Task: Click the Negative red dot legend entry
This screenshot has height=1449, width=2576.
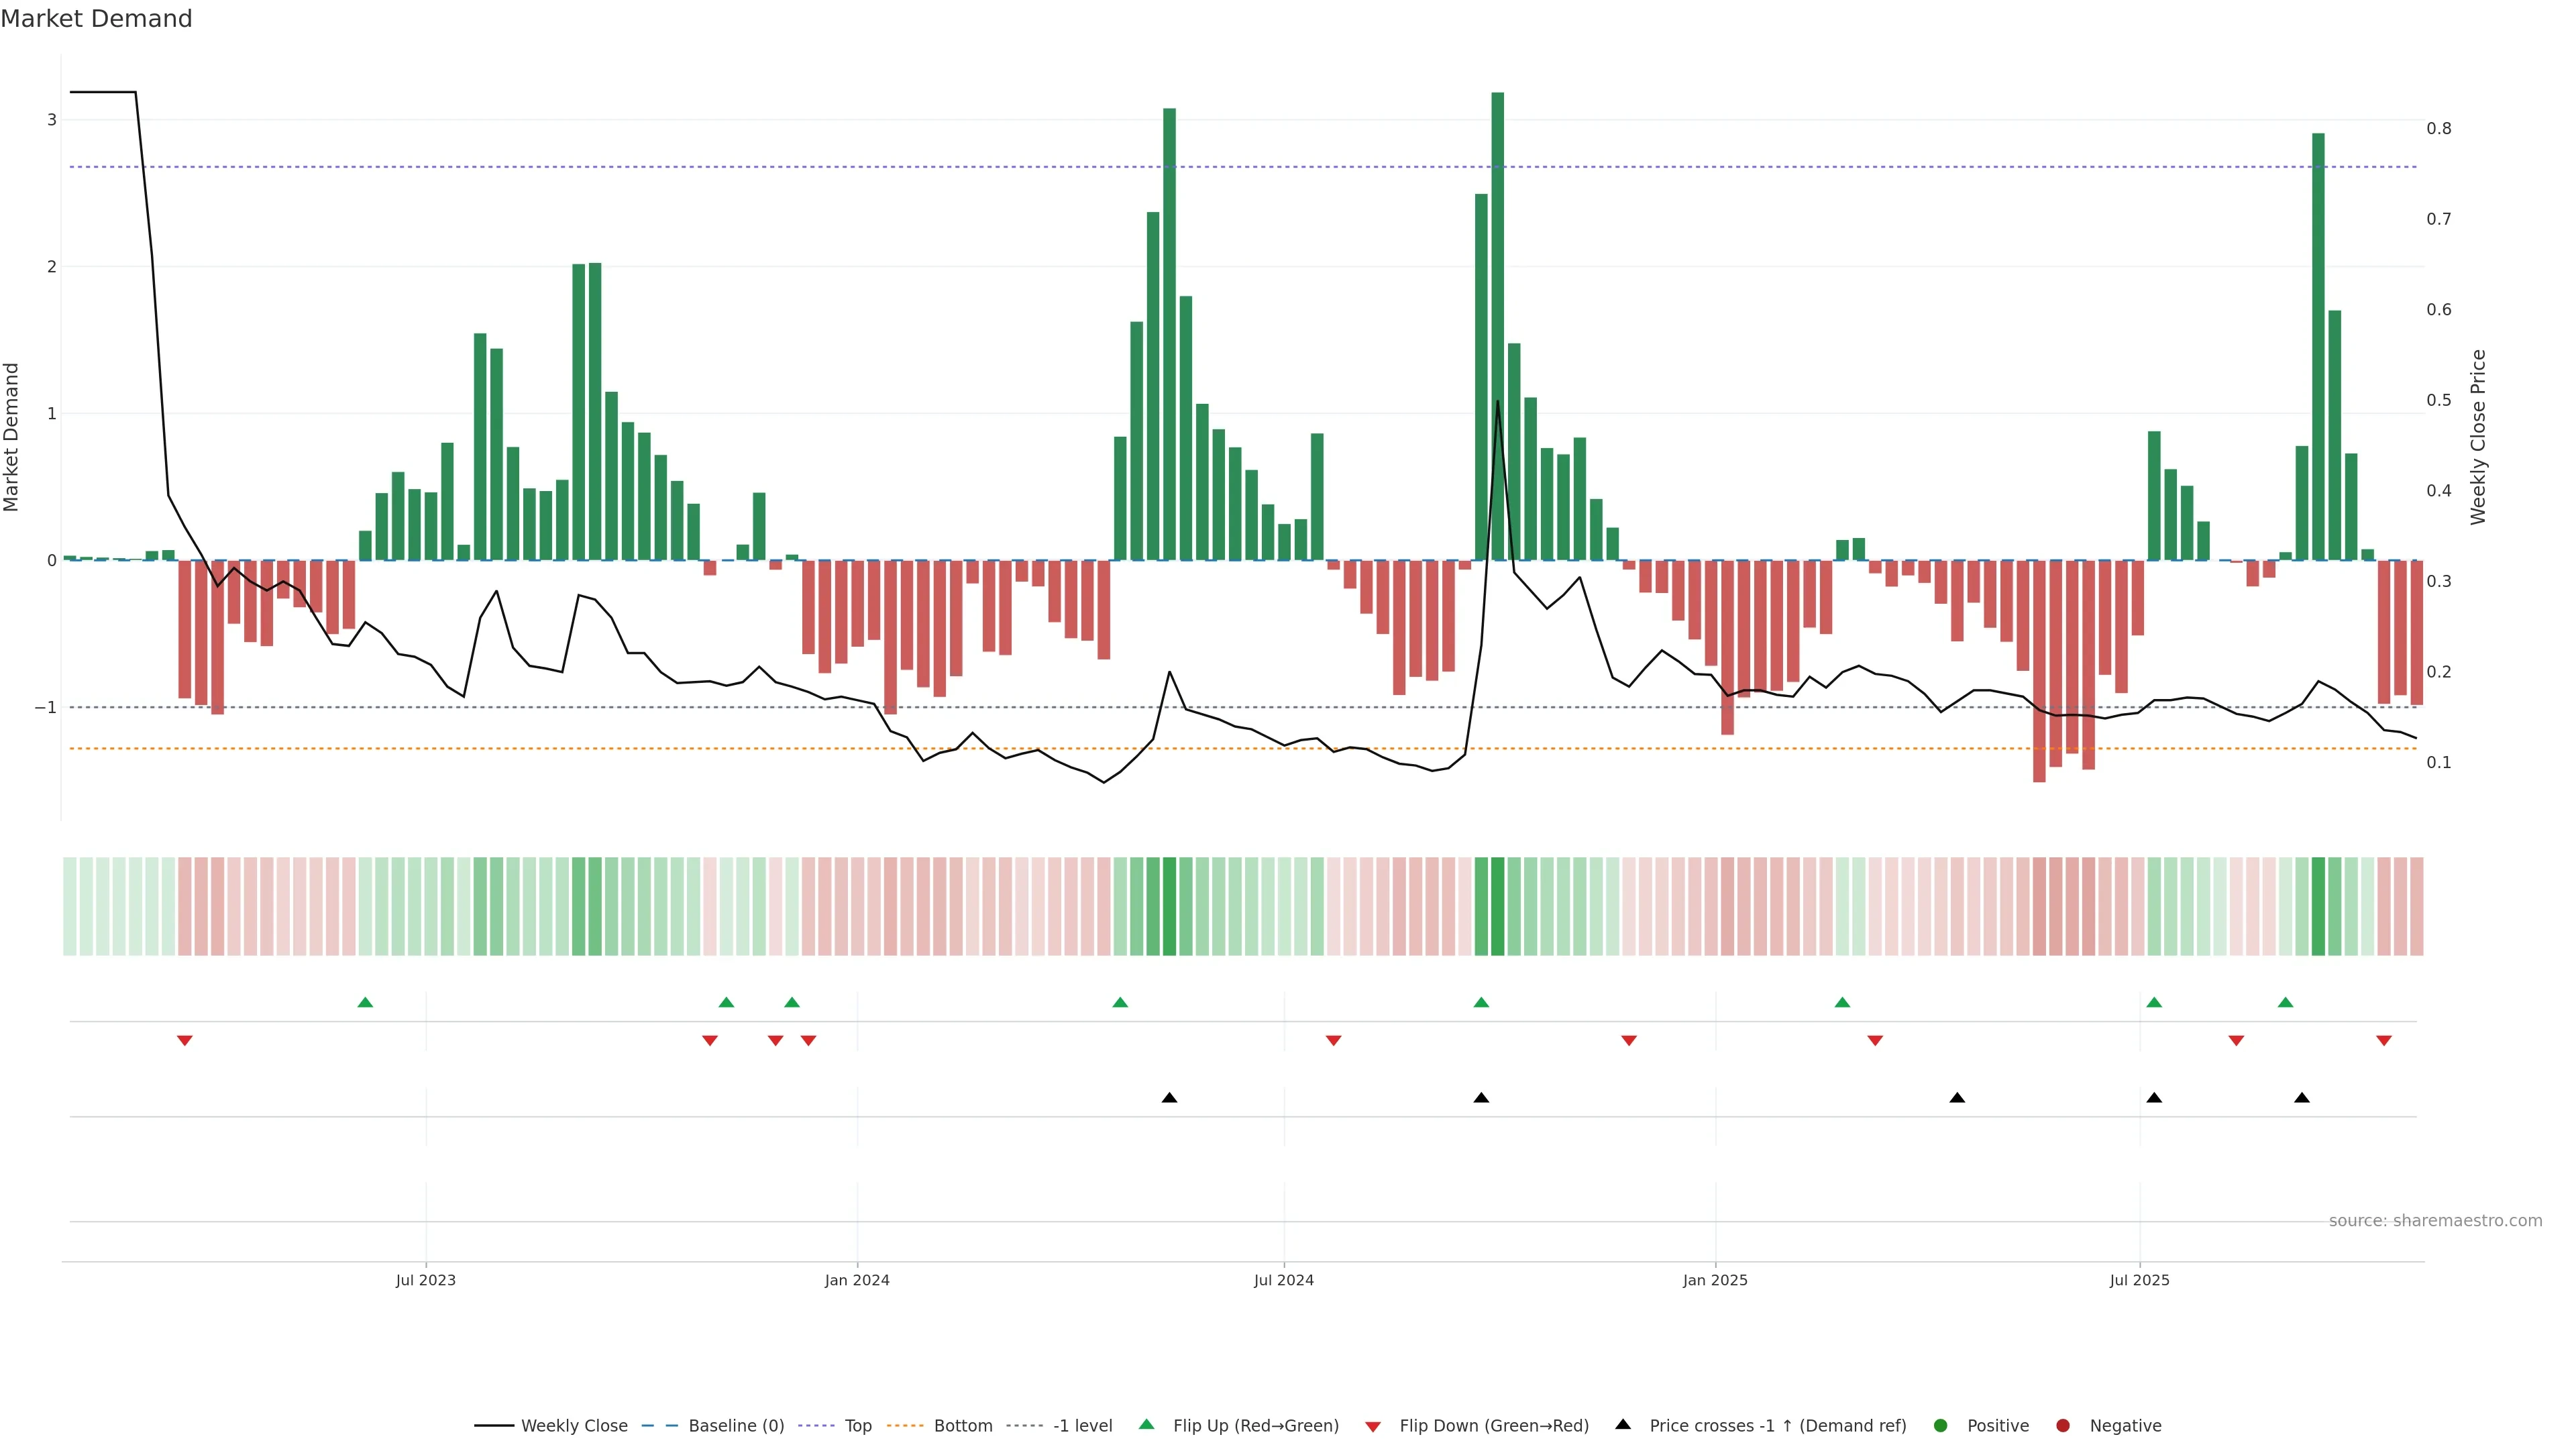Action: point(2063,1426)
